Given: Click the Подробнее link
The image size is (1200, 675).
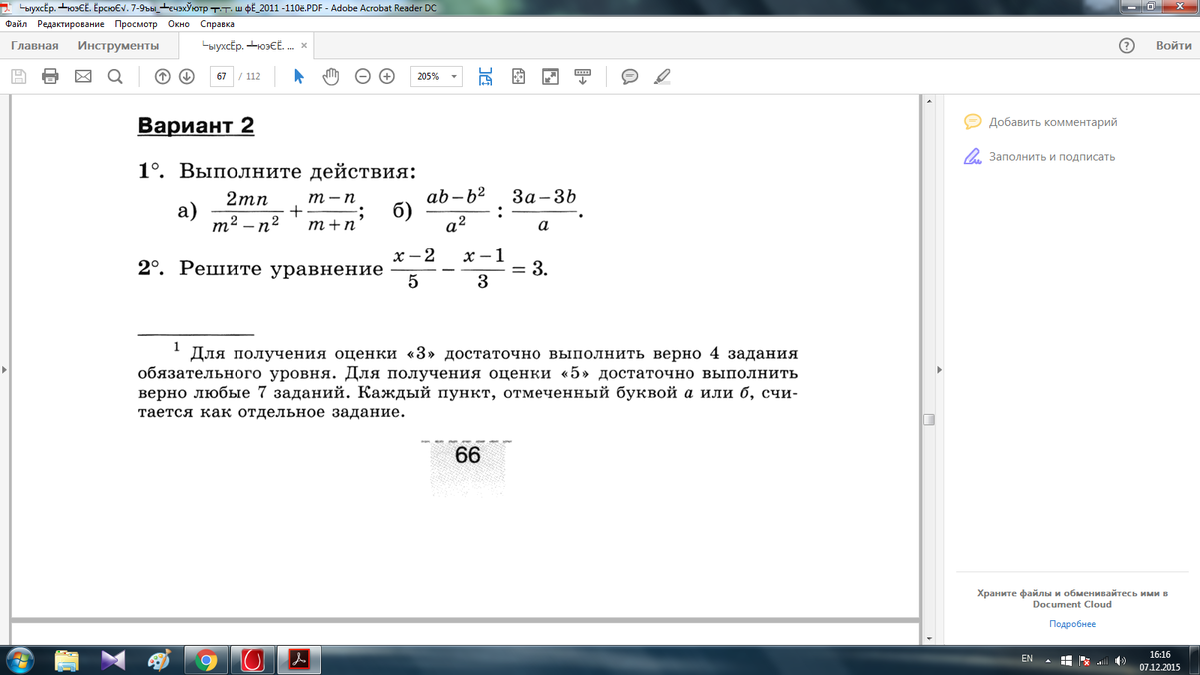Looking at the screenshot, I should coord(1072,624).
